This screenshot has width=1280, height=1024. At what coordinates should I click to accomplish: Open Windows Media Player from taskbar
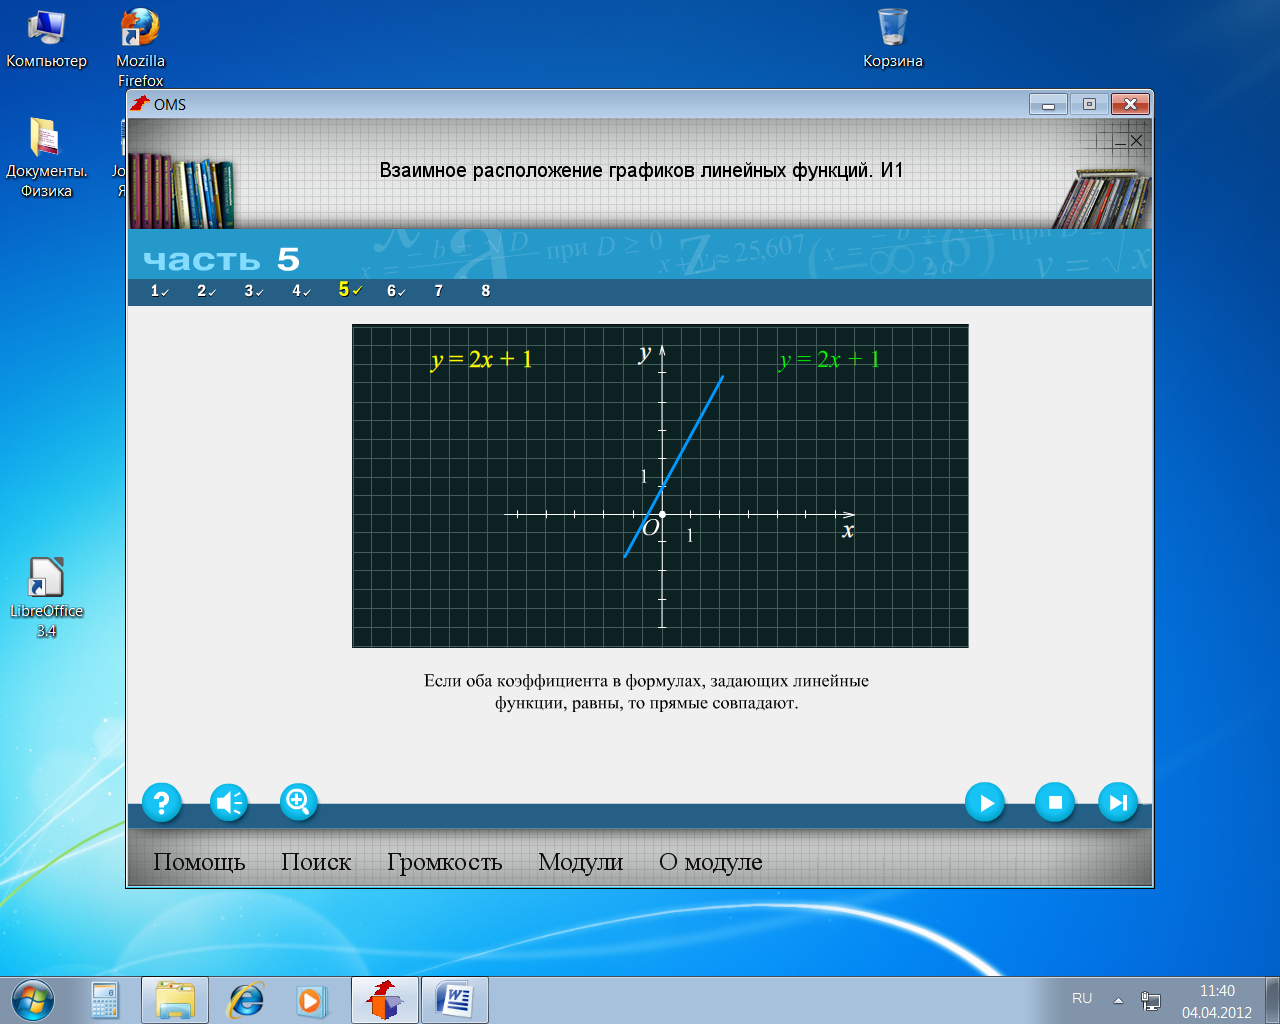(313, 1000)
